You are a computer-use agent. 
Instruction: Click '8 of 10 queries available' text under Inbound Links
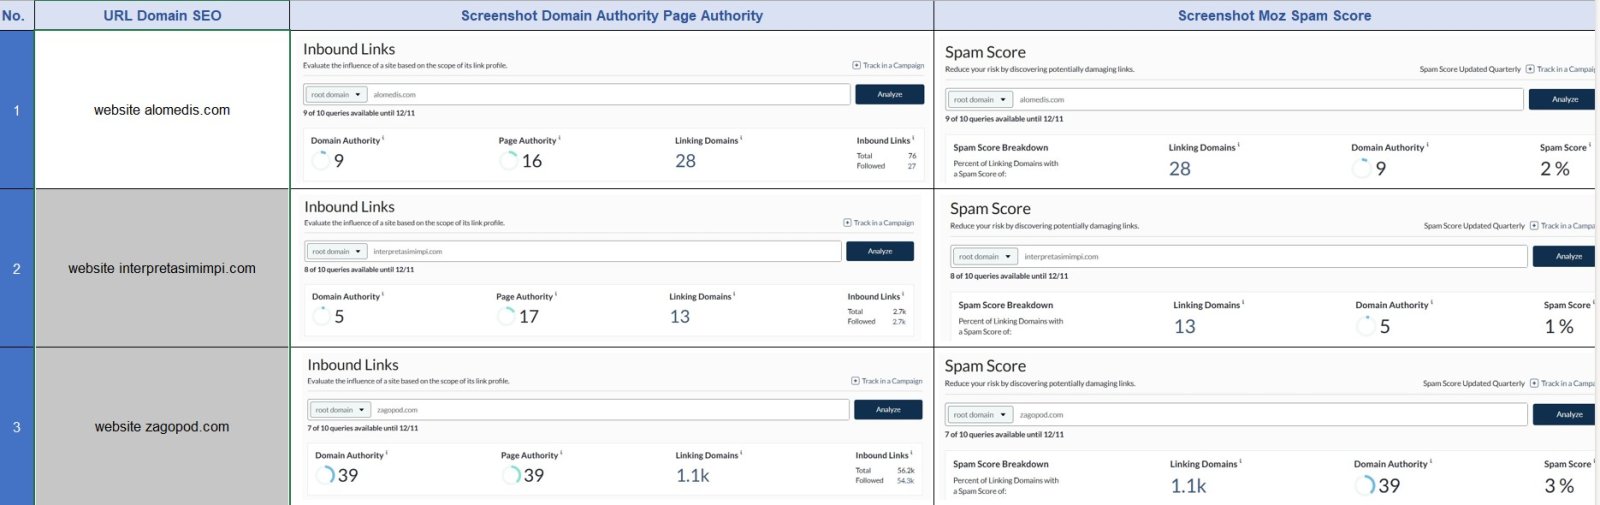pyautogui.click(x=359, y=269)
